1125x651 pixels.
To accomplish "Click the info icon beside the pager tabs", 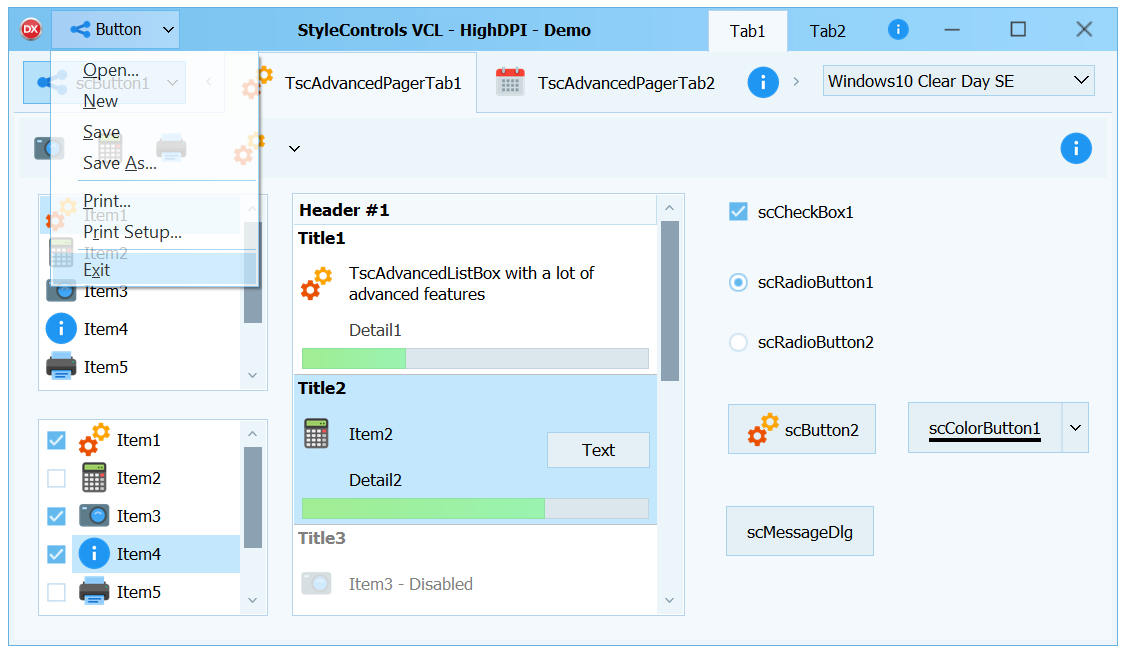I will [763, 83].
